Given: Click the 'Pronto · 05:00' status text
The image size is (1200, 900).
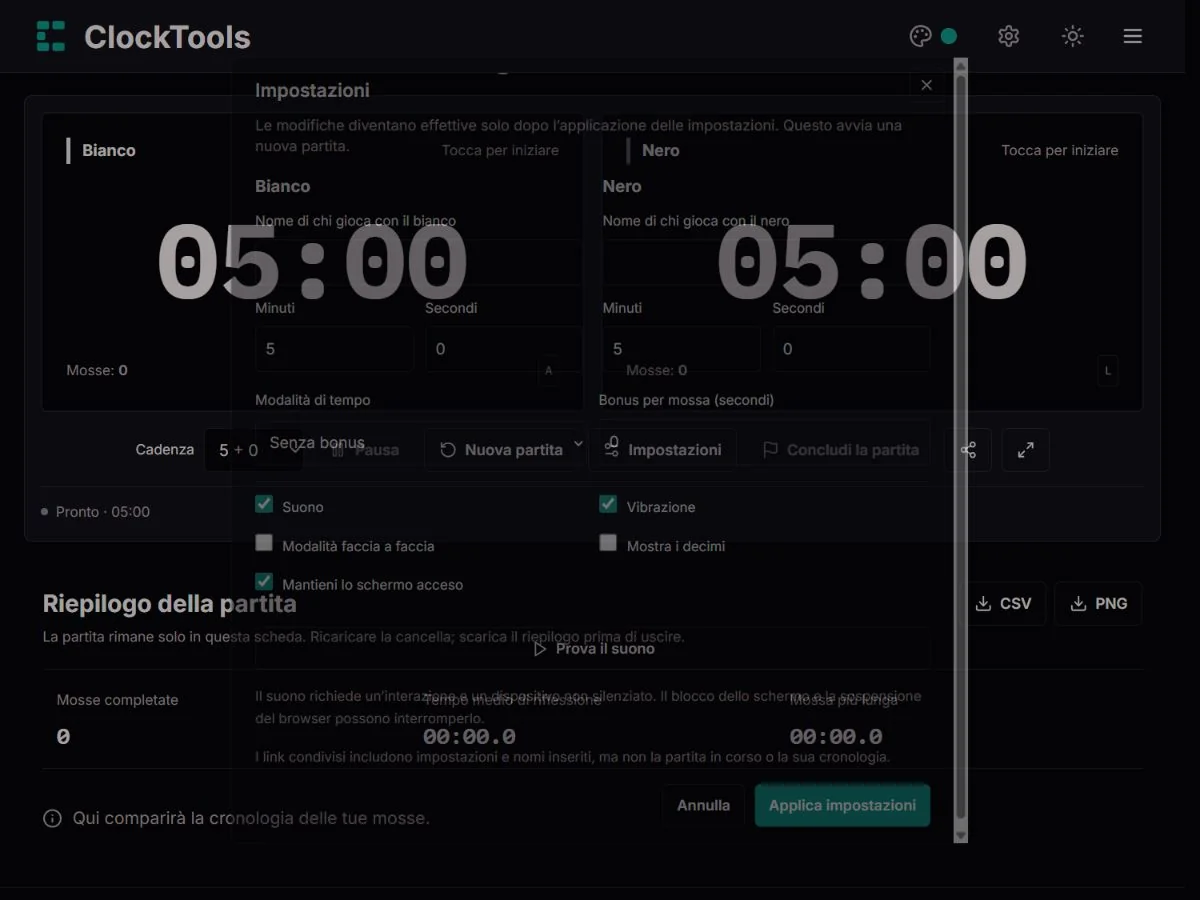Looking at the screenshot, I should click(103, 512).
